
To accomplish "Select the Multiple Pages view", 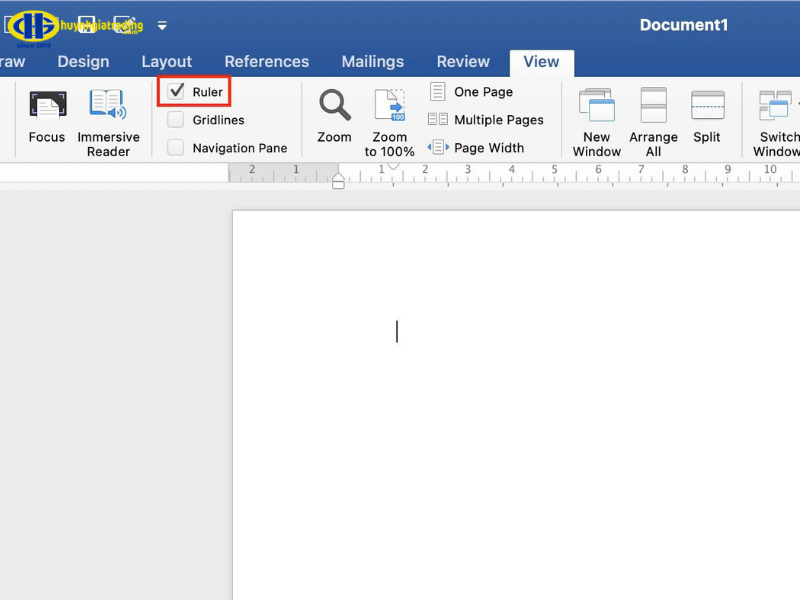I will [x=486, y=120].
